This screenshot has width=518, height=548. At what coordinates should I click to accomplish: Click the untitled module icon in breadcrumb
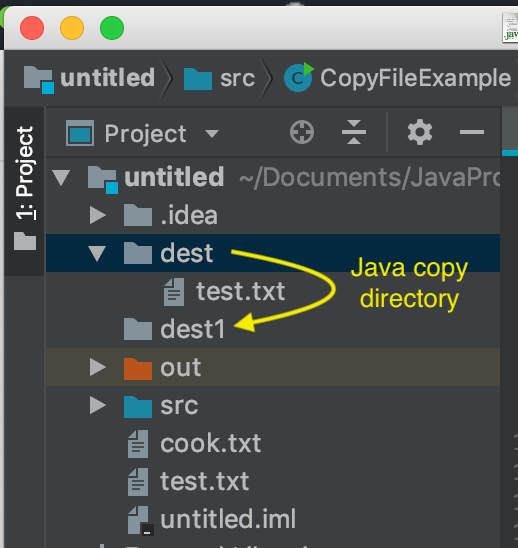(x=39, y=80)
